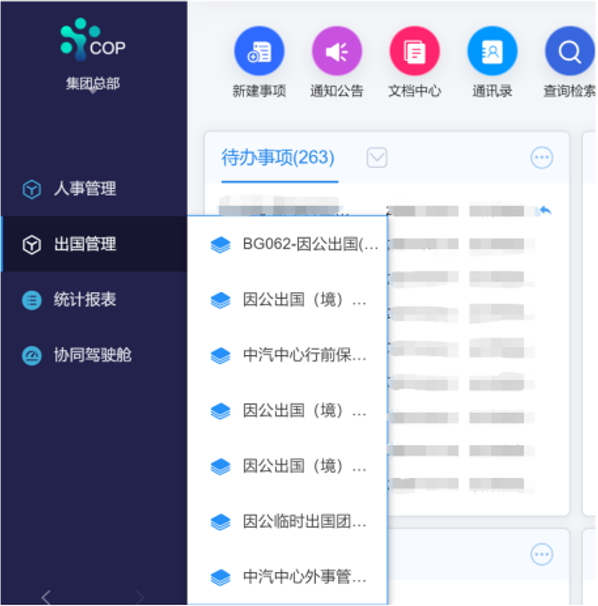
Task: Click the mail envelope icon beside 待办事项
Action: coord(377,158)
